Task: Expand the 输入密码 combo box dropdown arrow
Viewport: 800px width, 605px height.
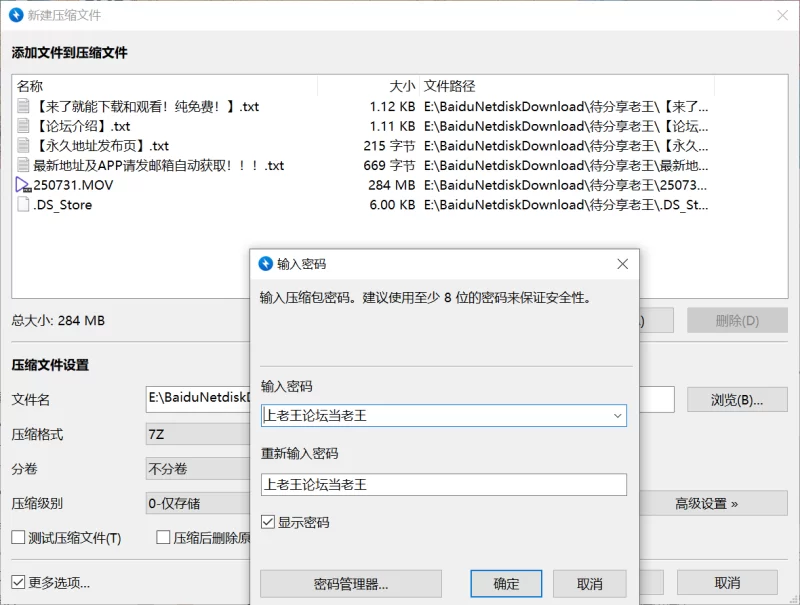Action: tap(616, 415)
